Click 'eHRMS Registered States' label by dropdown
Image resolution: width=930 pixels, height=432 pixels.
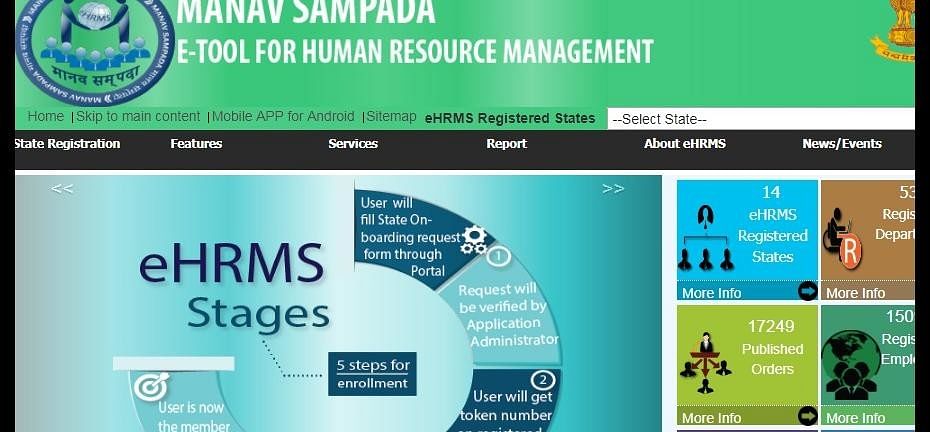[510, 119]
